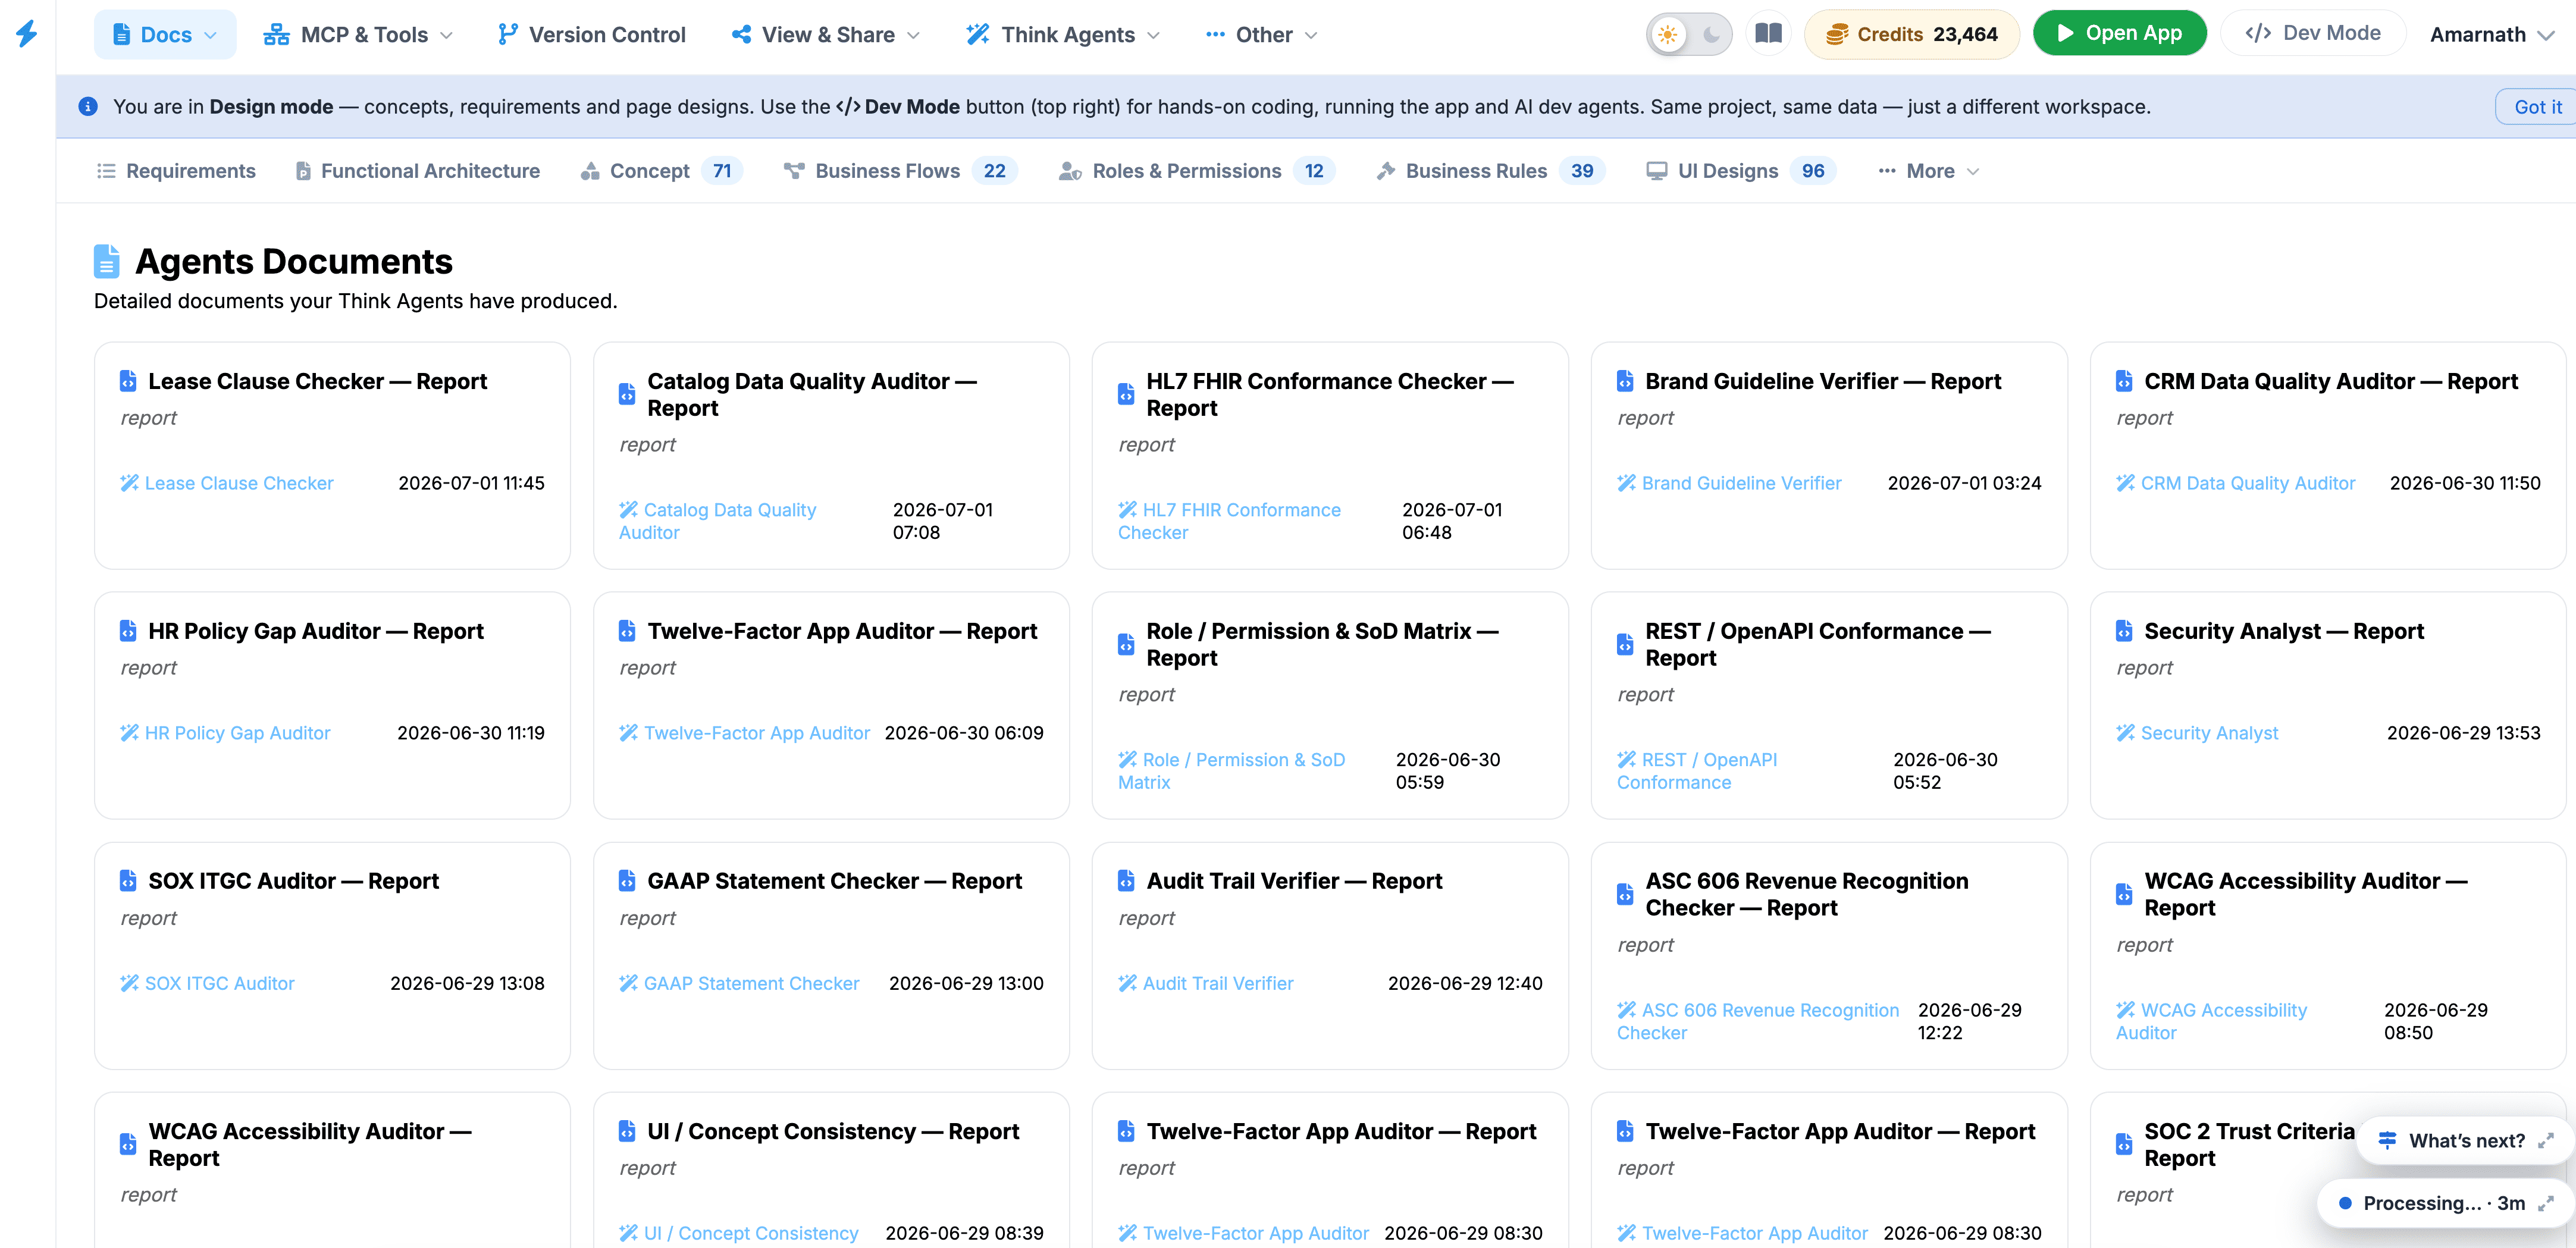This screenshot has width=2576, height=1248.
Task: Click the lightning bolt app logo
Action: coord(27,34)
